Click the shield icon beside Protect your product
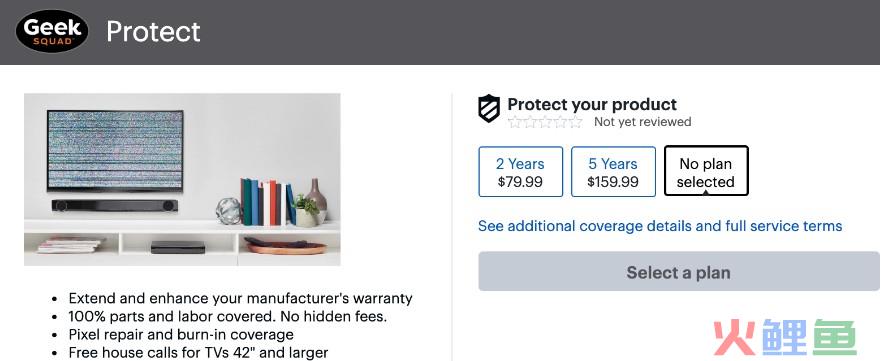881x361 pixels. coord(489,108)
